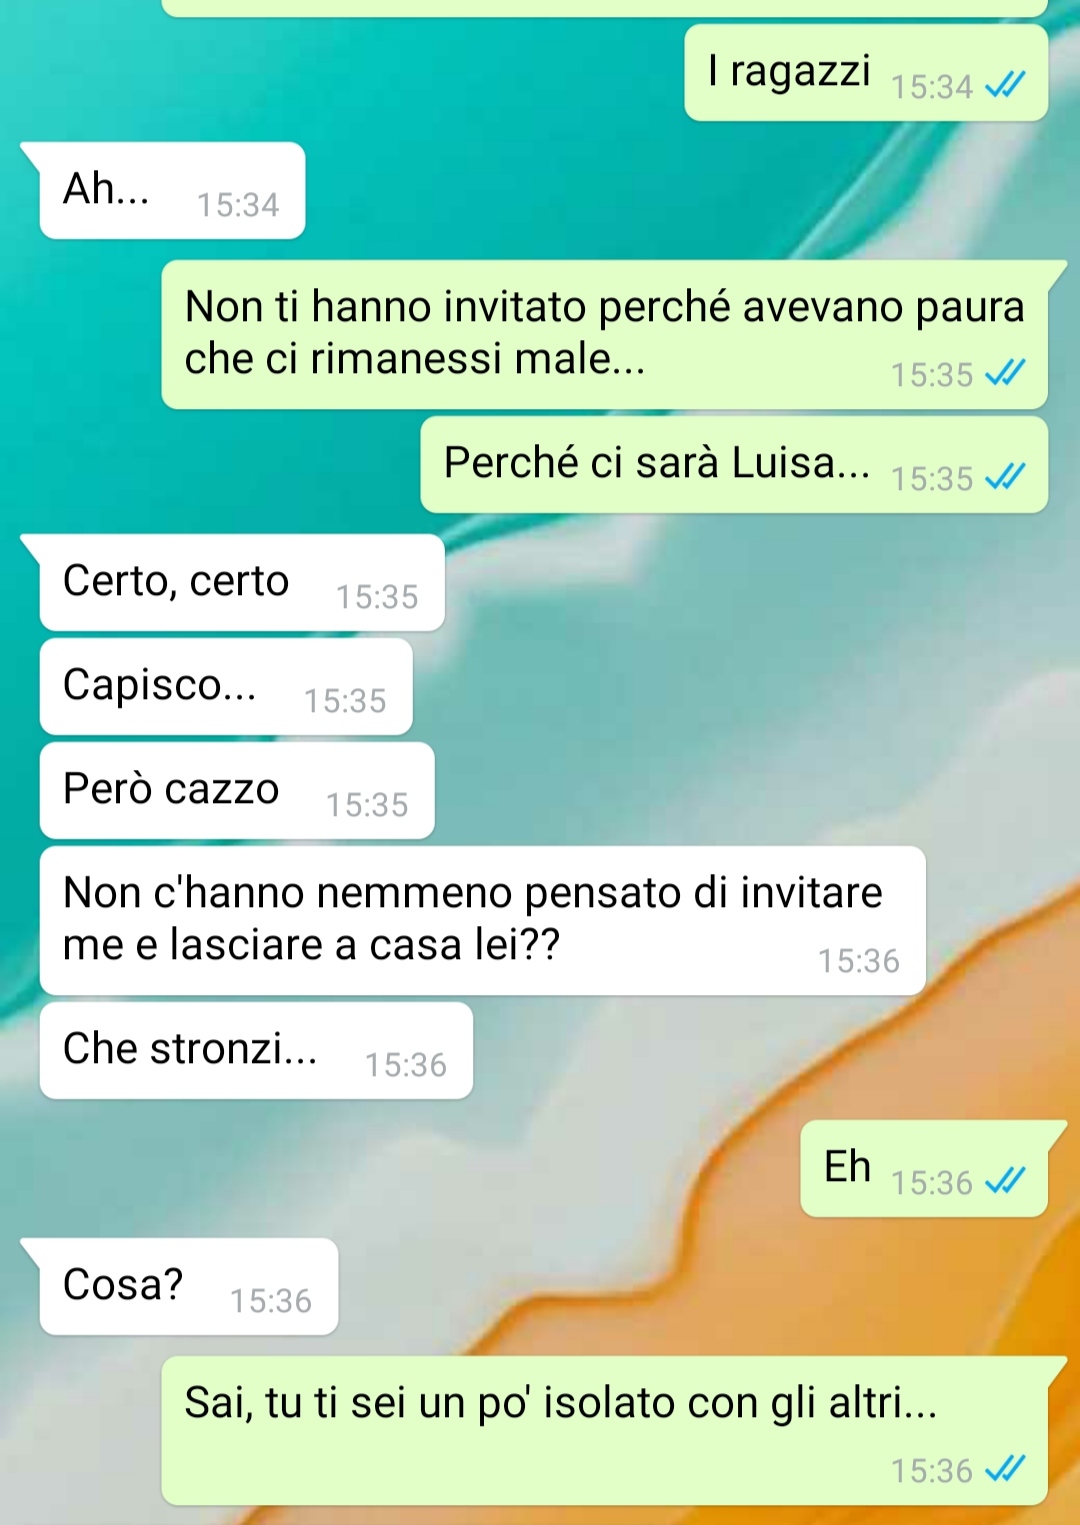The width and height of the screenshot is (1080, 1525).
Task: Tap the 'I ragazzi' sent message
Action: pos(866,72)
